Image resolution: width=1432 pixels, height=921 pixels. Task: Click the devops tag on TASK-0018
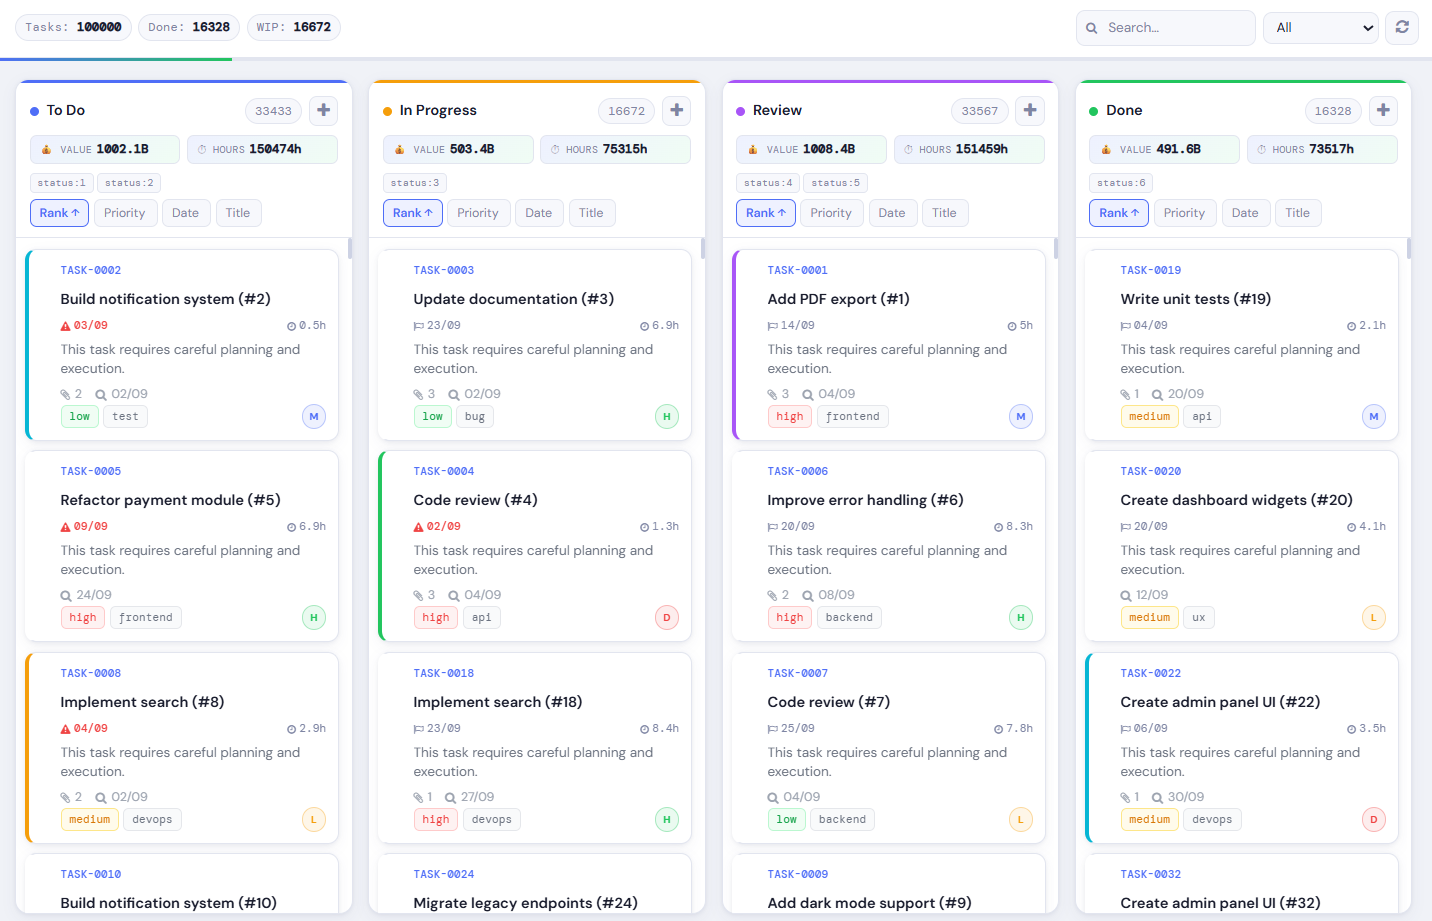[x=492, y=820]
